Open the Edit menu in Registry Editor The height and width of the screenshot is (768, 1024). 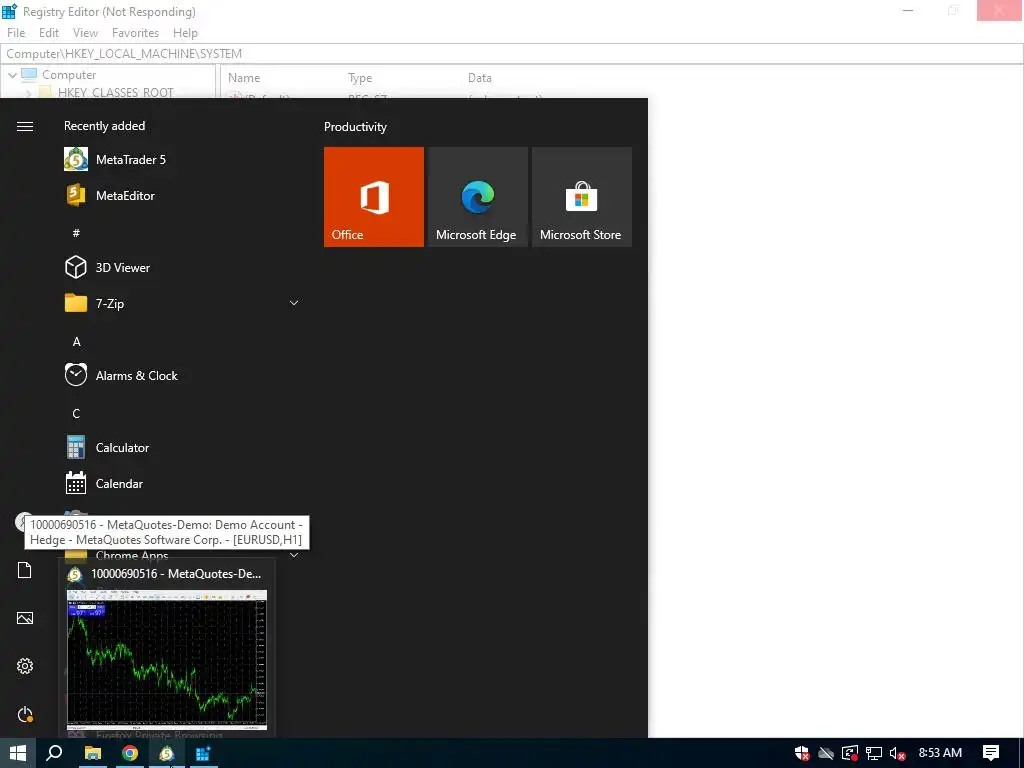coord(49,33)
